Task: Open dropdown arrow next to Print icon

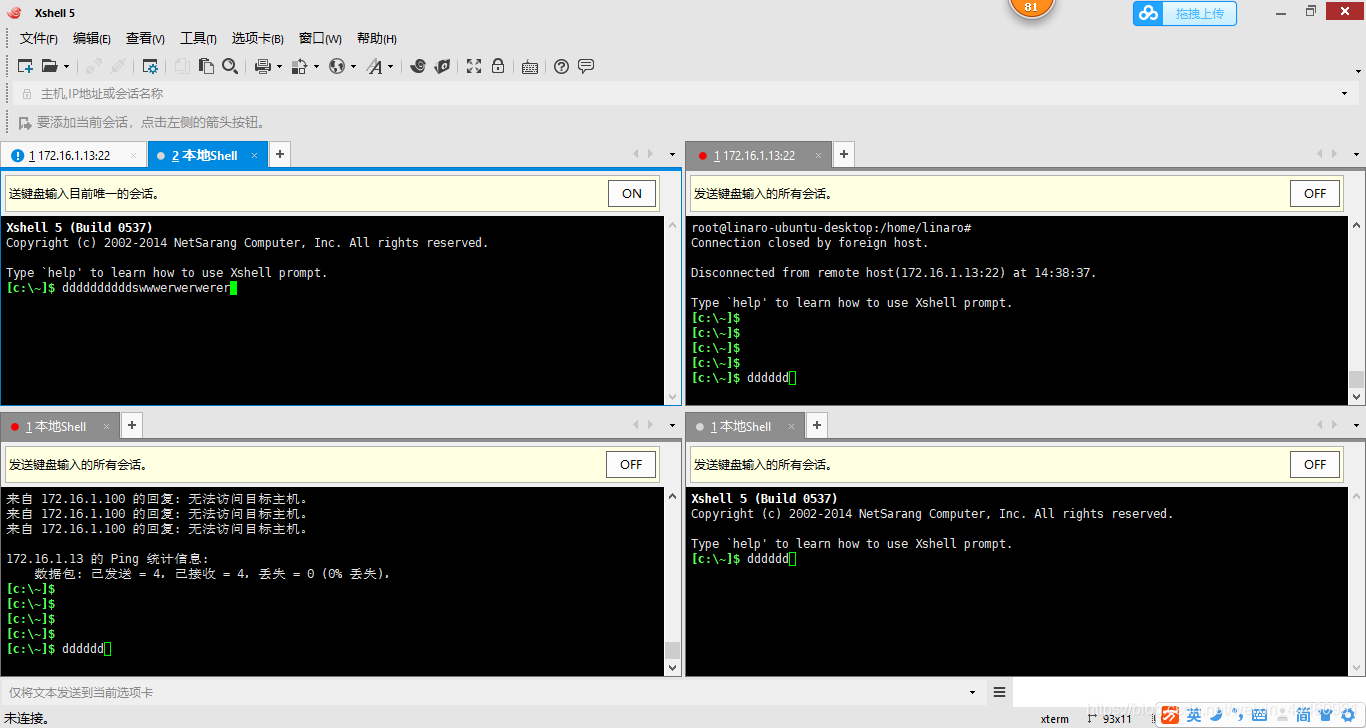Action: coord(279,67)
